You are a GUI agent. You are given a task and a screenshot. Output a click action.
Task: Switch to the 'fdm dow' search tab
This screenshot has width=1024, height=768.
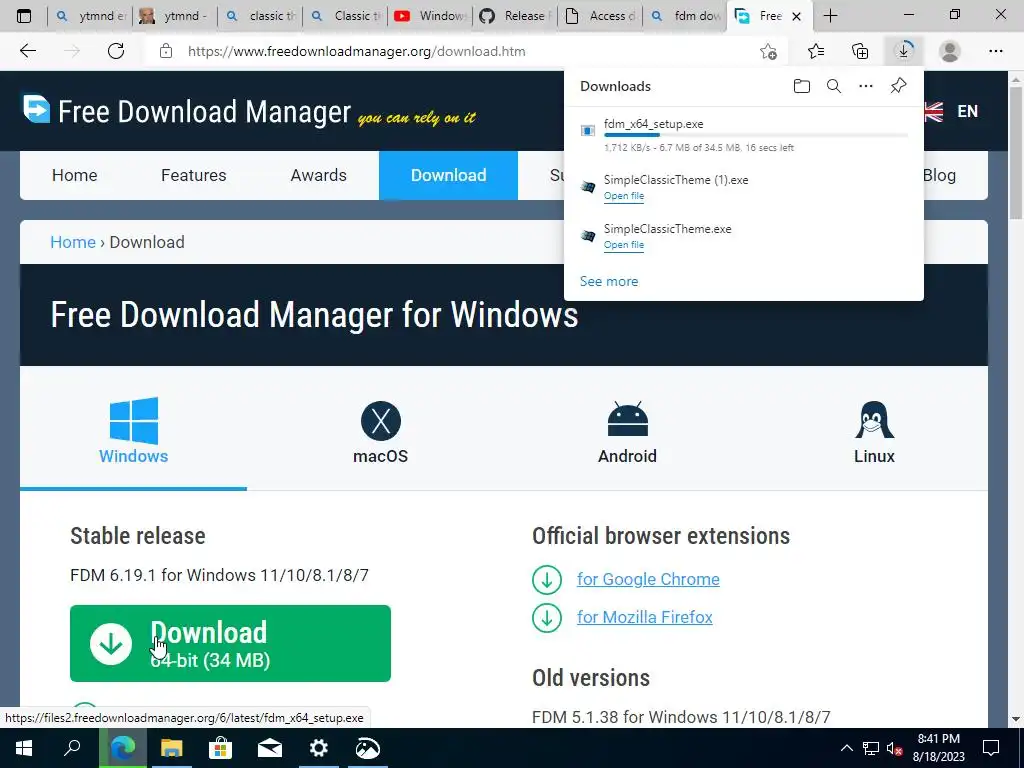tap(686, 16)
